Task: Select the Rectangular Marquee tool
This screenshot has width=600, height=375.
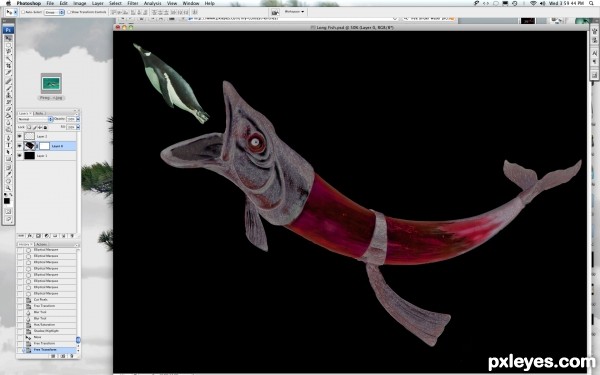Action: [x=8, y=45]
